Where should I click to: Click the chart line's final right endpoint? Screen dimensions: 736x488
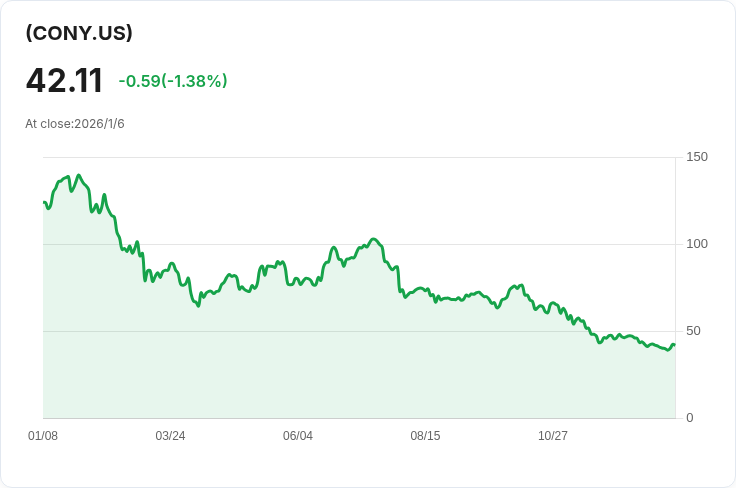point(674,345)
